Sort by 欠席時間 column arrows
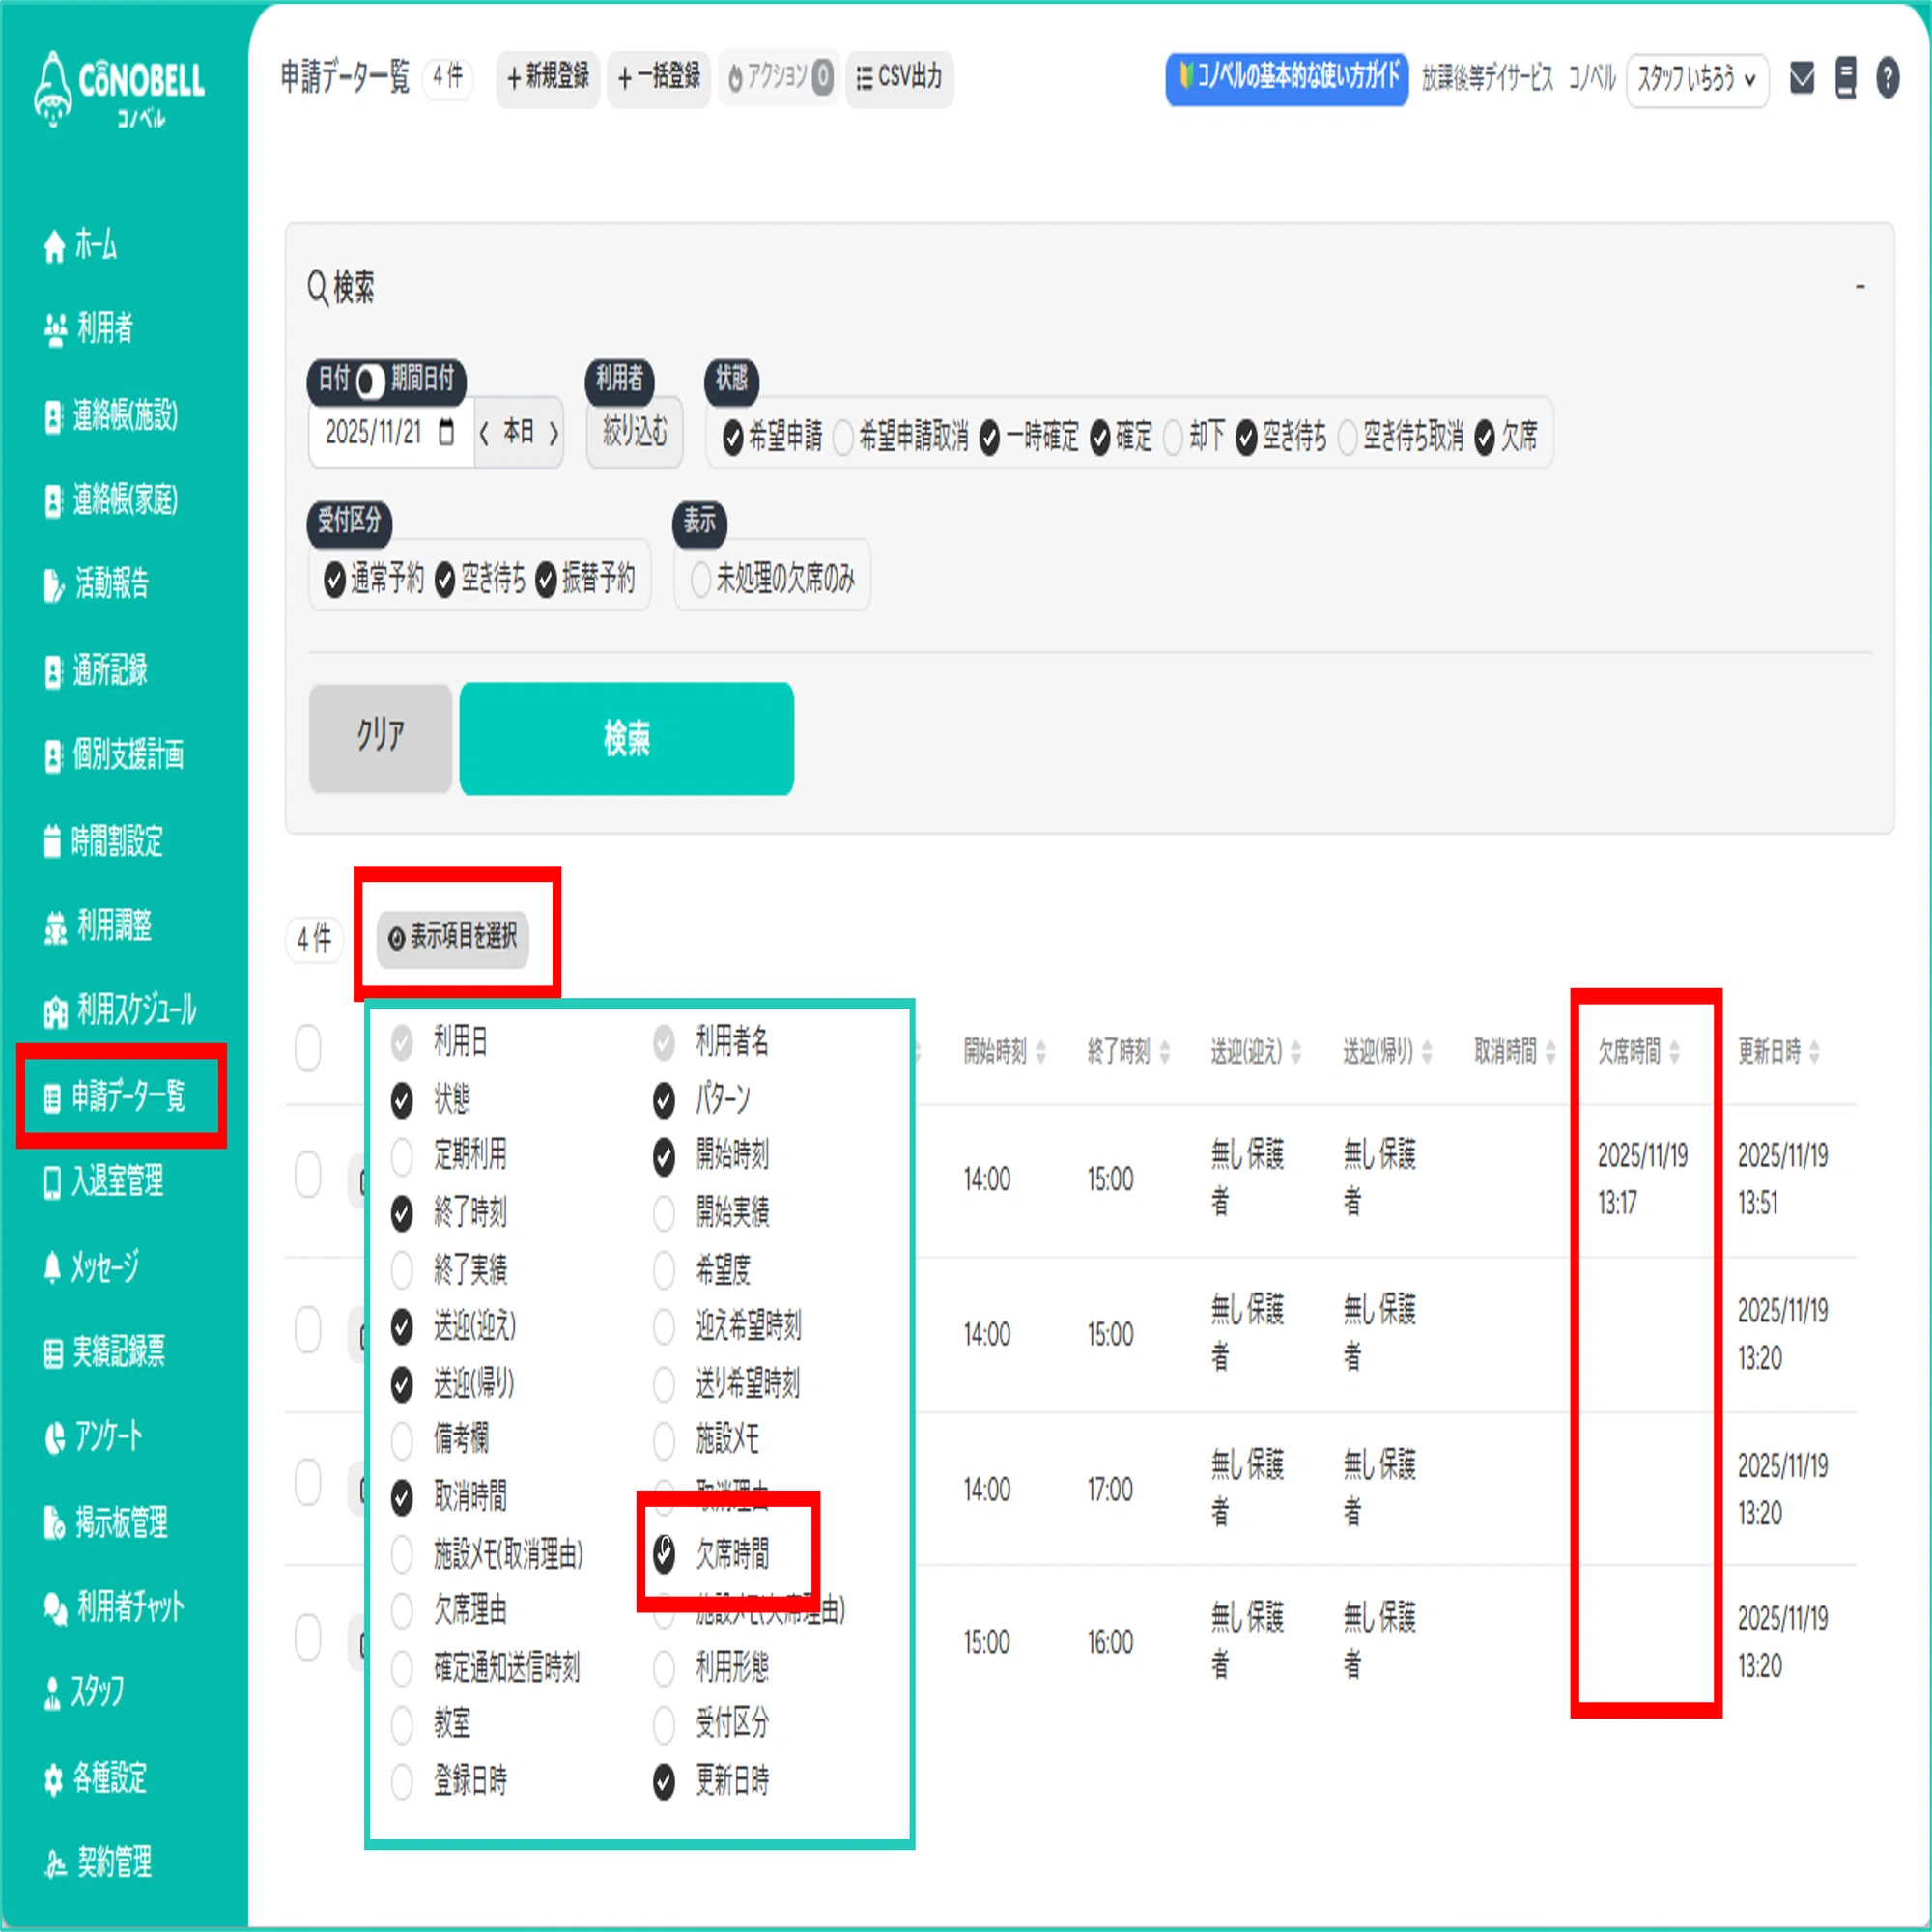Image resolution: width=1932 pixels, height=1932 pixels. click(1674, 1051)
